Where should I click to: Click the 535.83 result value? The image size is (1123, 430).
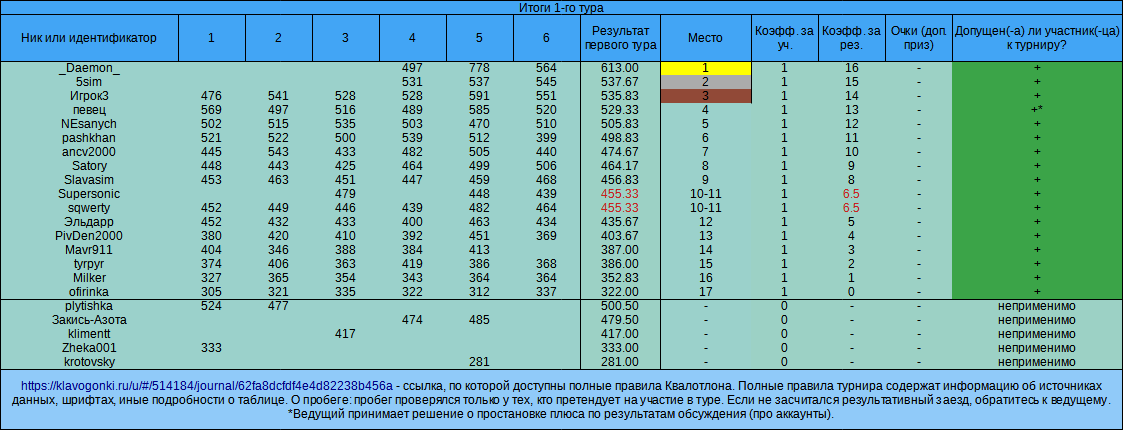tap(620, 96)
